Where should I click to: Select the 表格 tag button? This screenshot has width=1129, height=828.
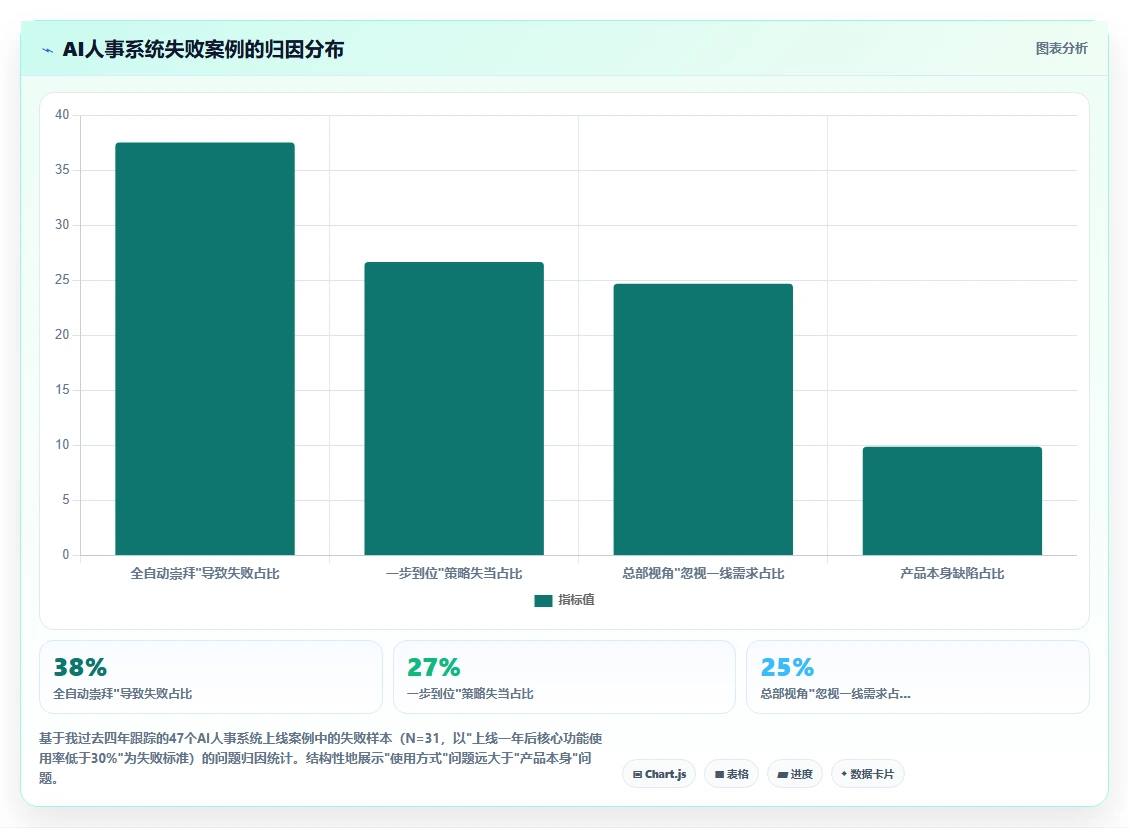click(x=731, y=774)
